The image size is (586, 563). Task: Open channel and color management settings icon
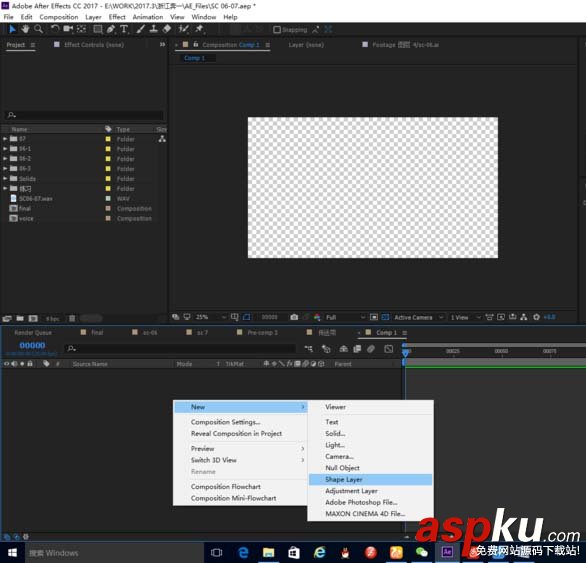[x=317, y=317]
